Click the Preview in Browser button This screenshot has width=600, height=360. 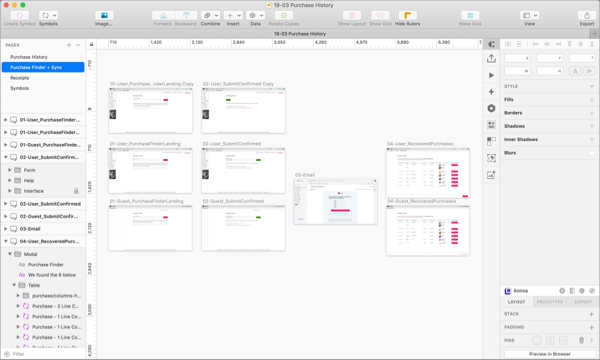(x=549, y=354)
